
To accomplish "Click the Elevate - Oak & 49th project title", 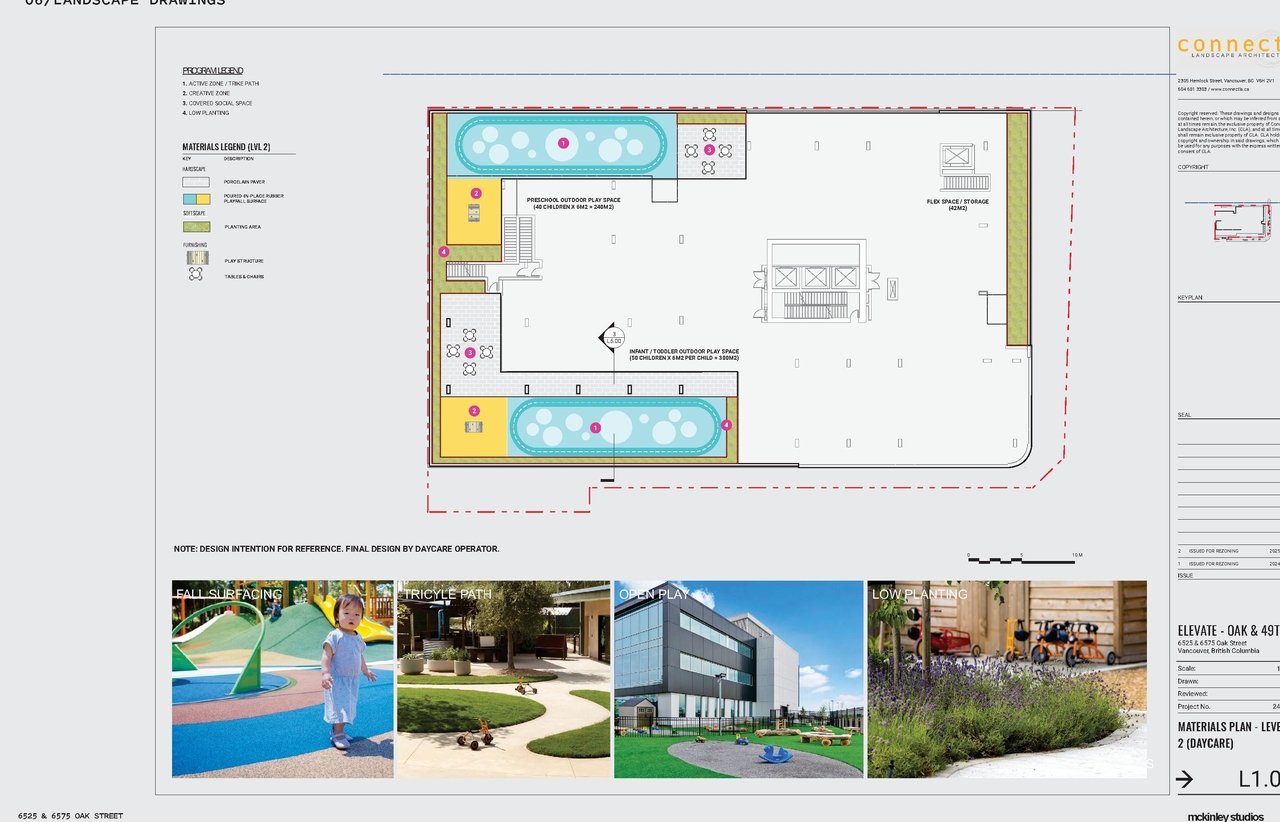I will pos(1229,630).
